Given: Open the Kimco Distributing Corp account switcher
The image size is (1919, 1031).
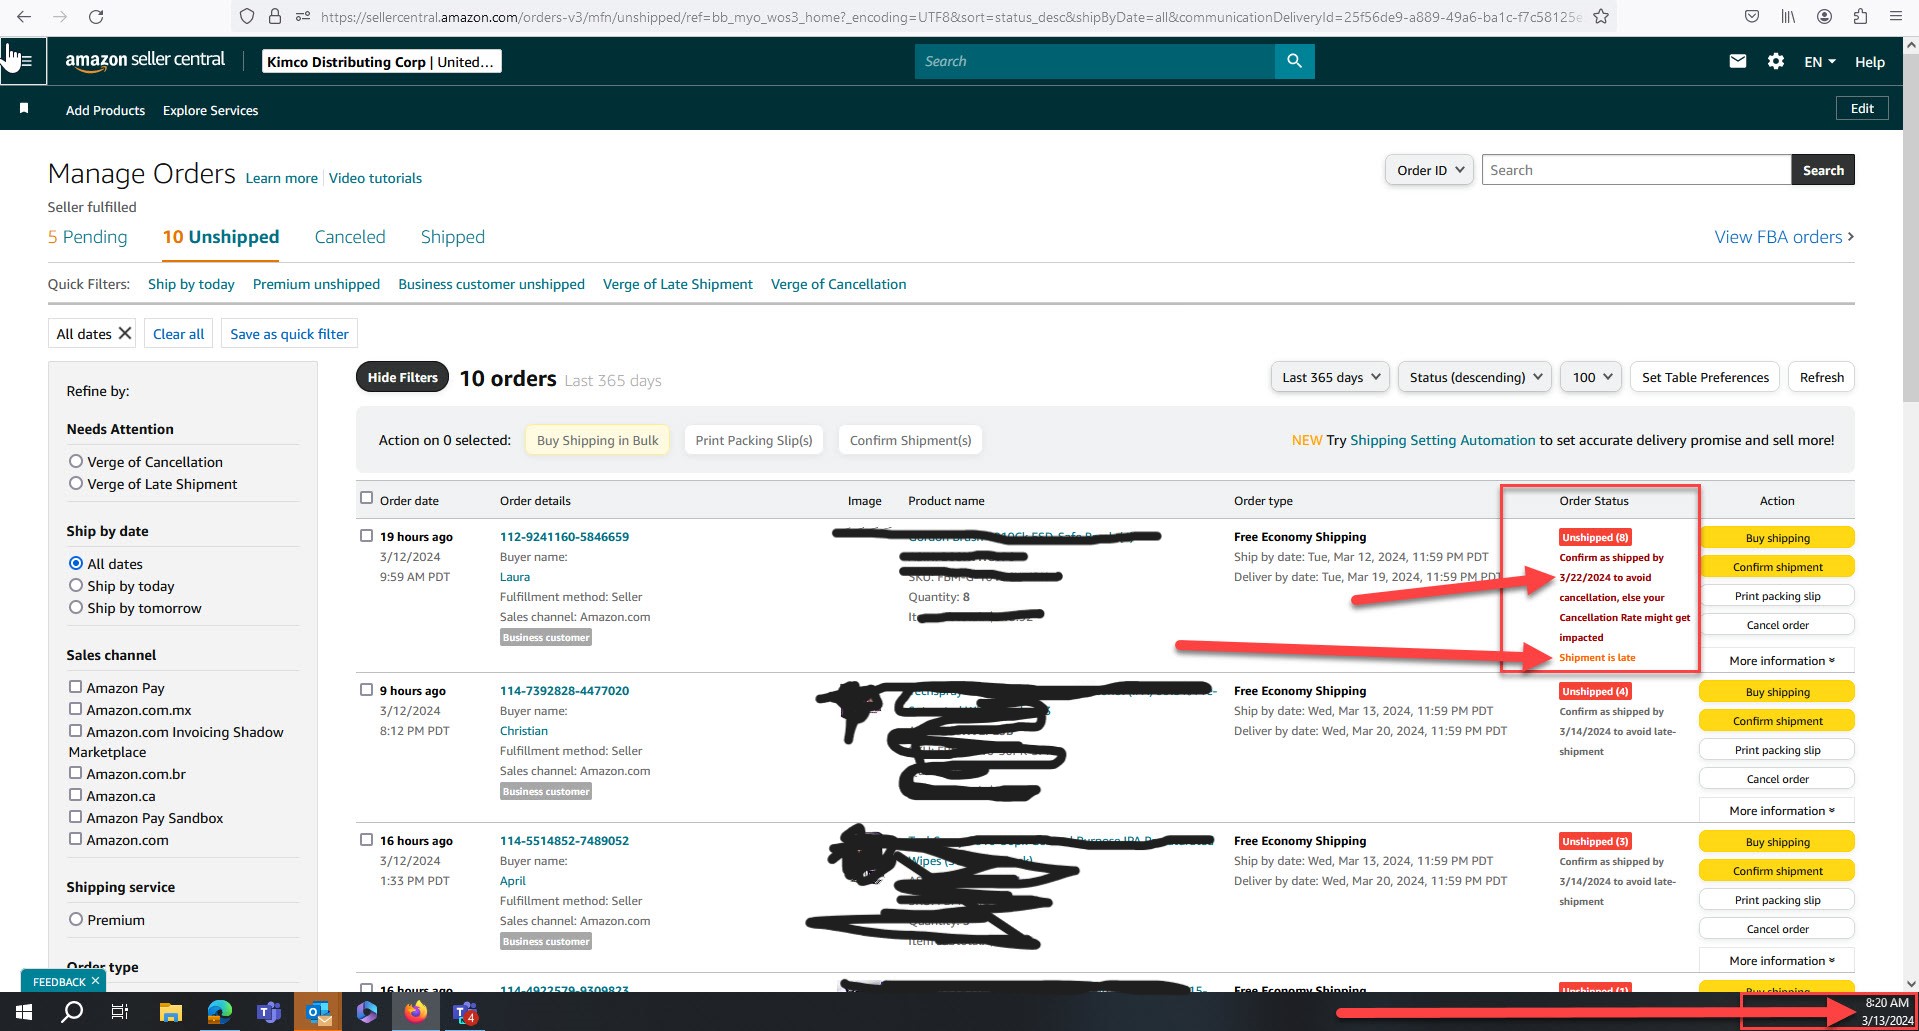Looking at the screenshot, I should pyautogui.click(x=381, y=61).
